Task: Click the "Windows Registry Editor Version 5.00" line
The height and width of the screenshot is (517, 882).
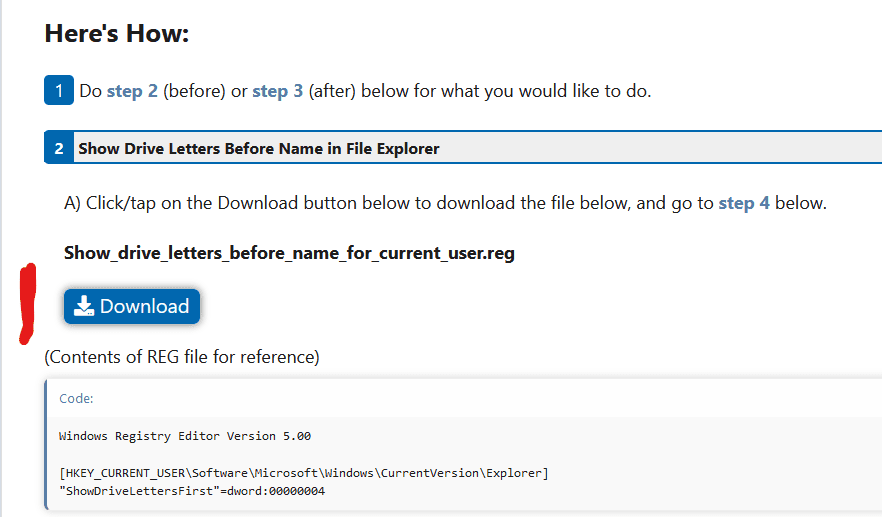Action: pyautogui.click(x=184, y=436)
